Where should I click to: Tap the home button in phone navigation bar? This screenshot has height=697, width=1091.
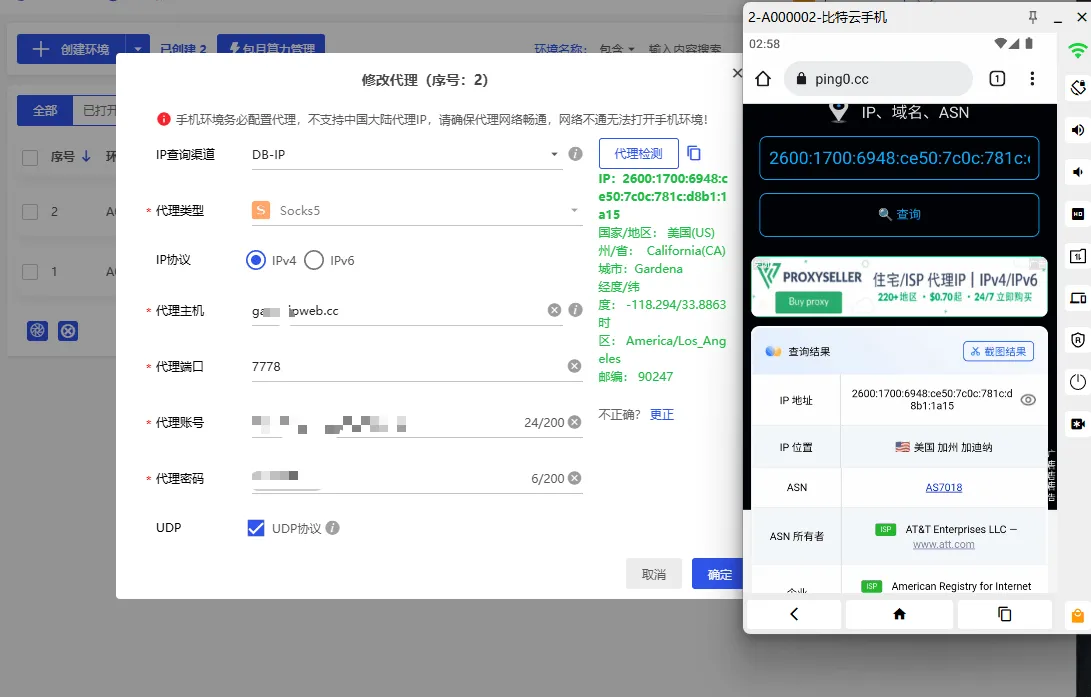[898, 614]
